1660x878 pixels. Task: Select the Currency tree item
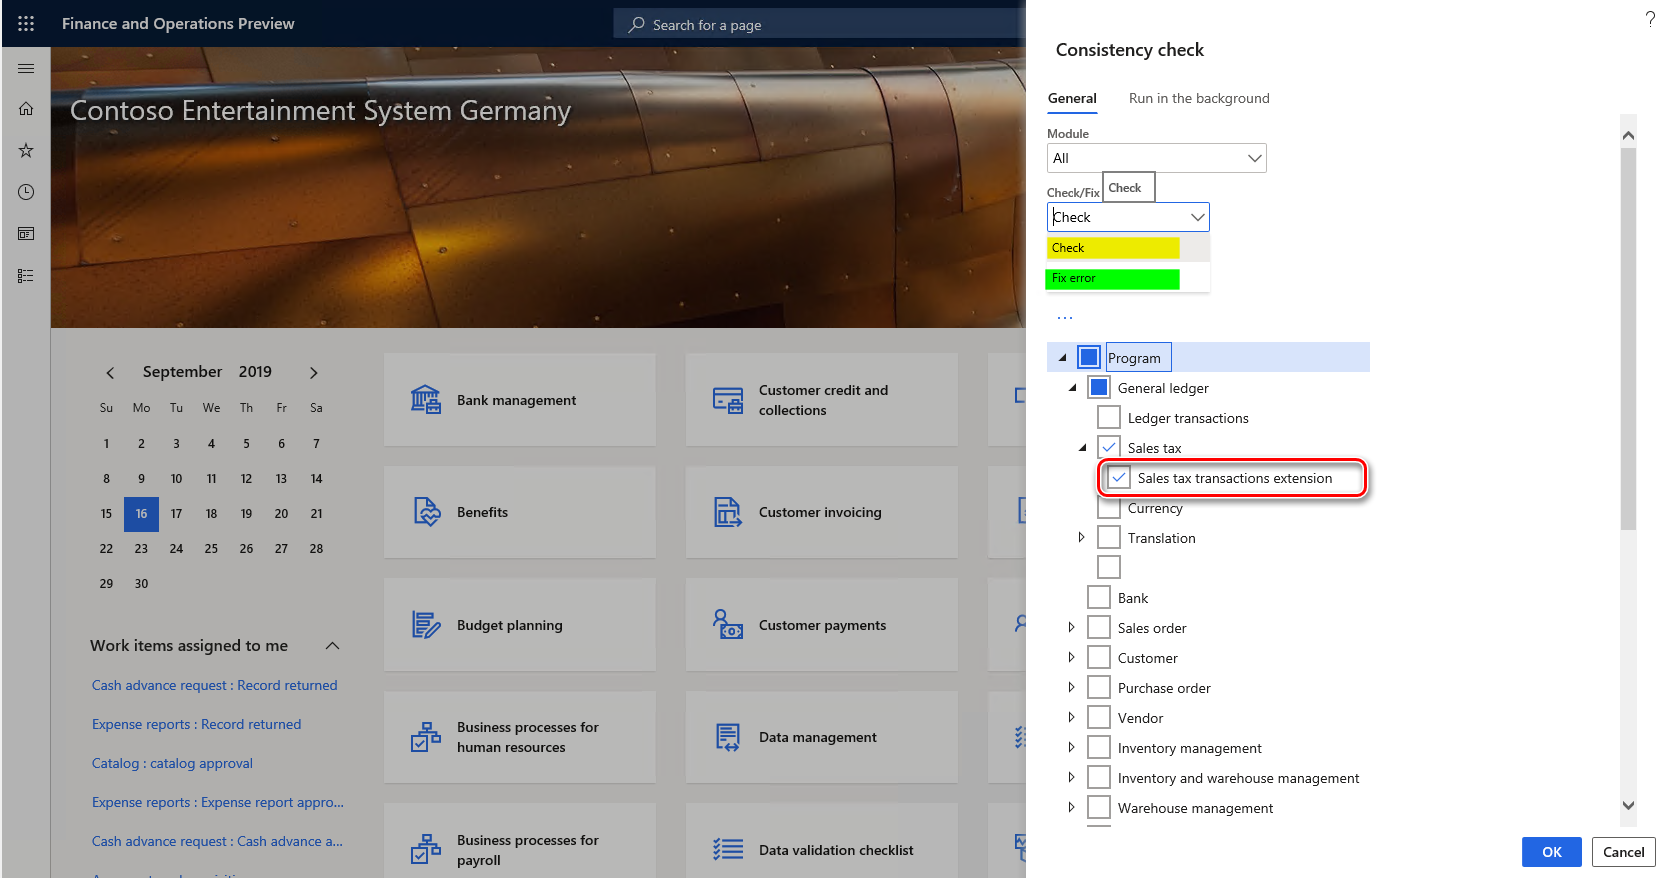[1155, 508]
